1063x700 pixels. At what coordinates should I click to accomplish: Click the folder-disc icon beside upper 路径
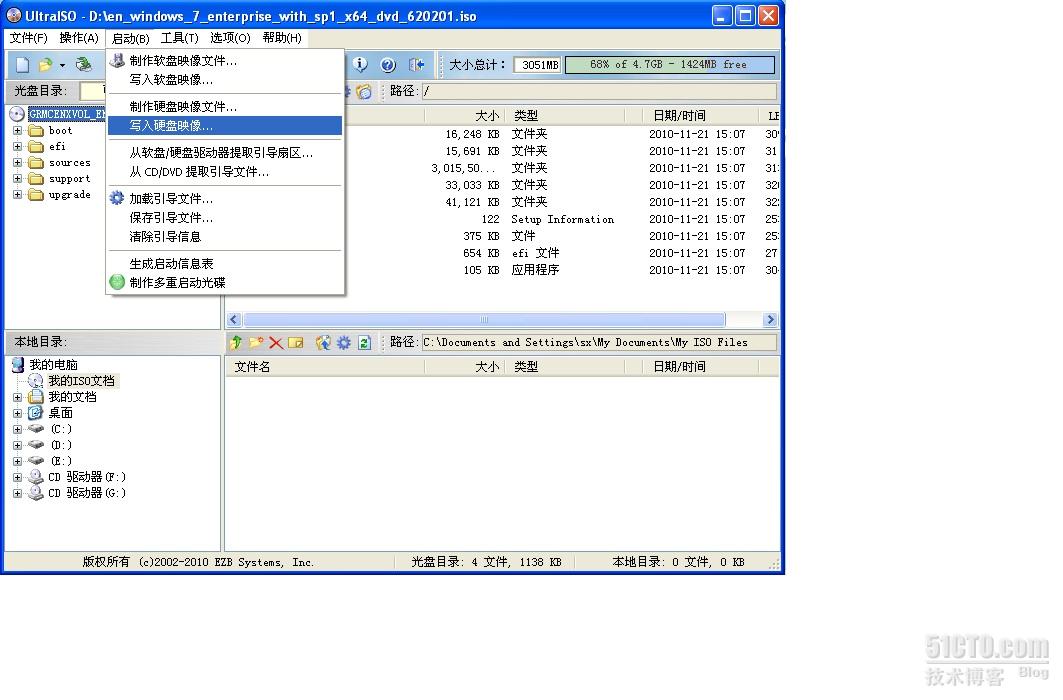pyautogui.click(x=364, y=91)
